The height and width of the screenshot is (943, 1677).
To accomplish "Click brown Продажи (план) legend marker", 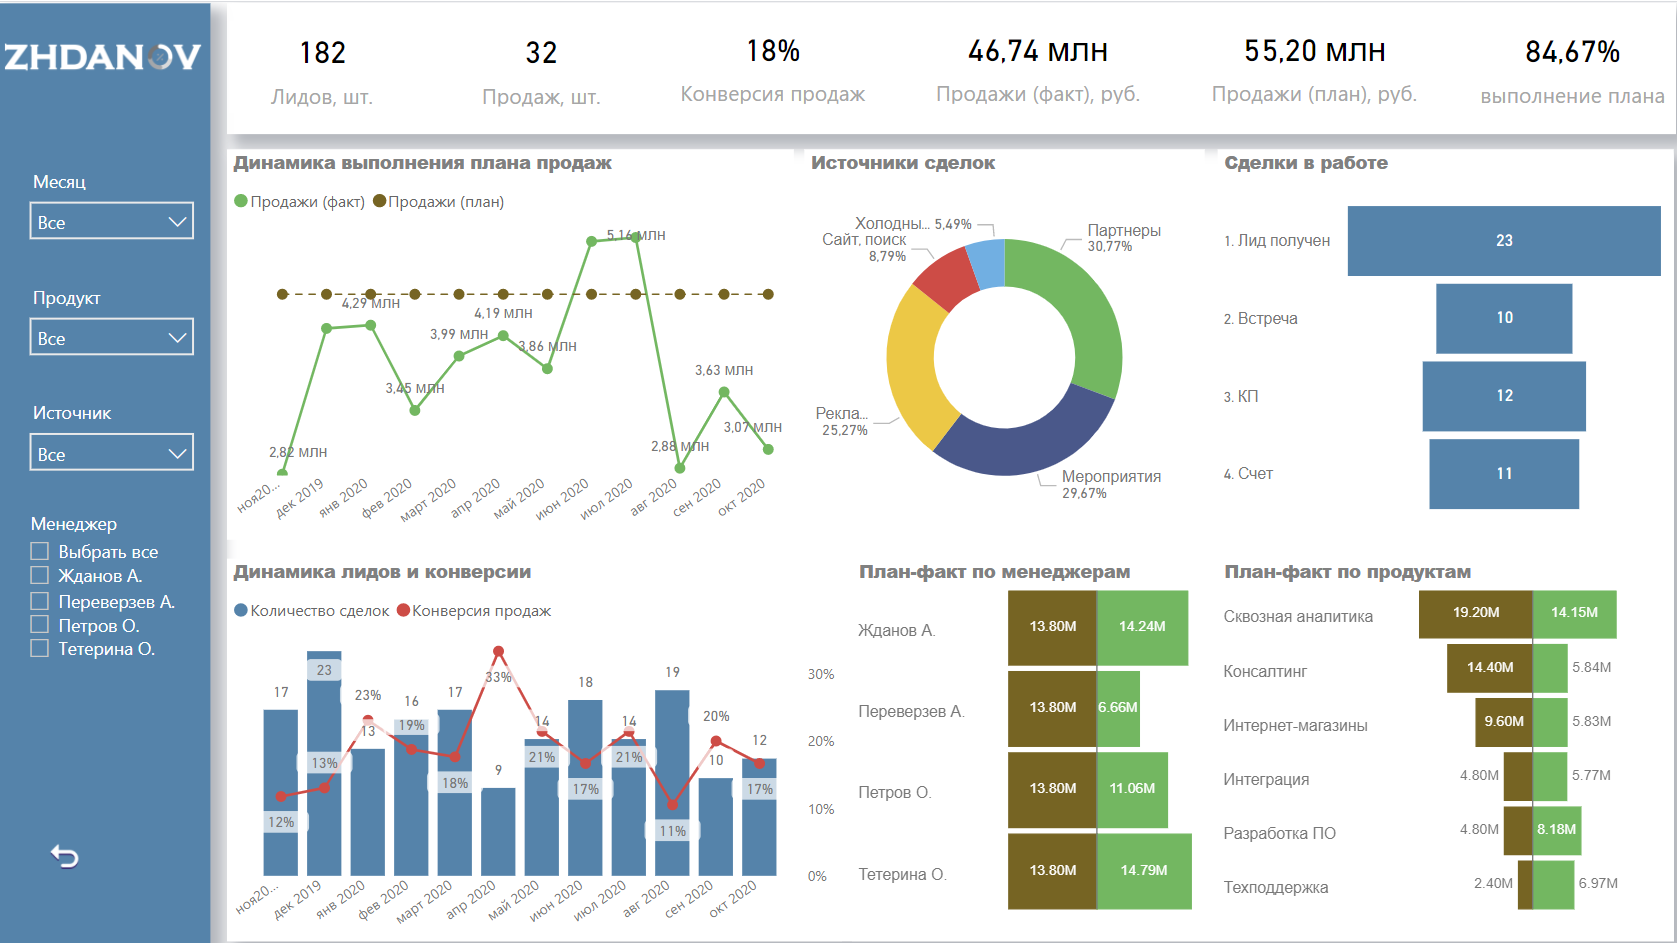I will coord(379,201).
